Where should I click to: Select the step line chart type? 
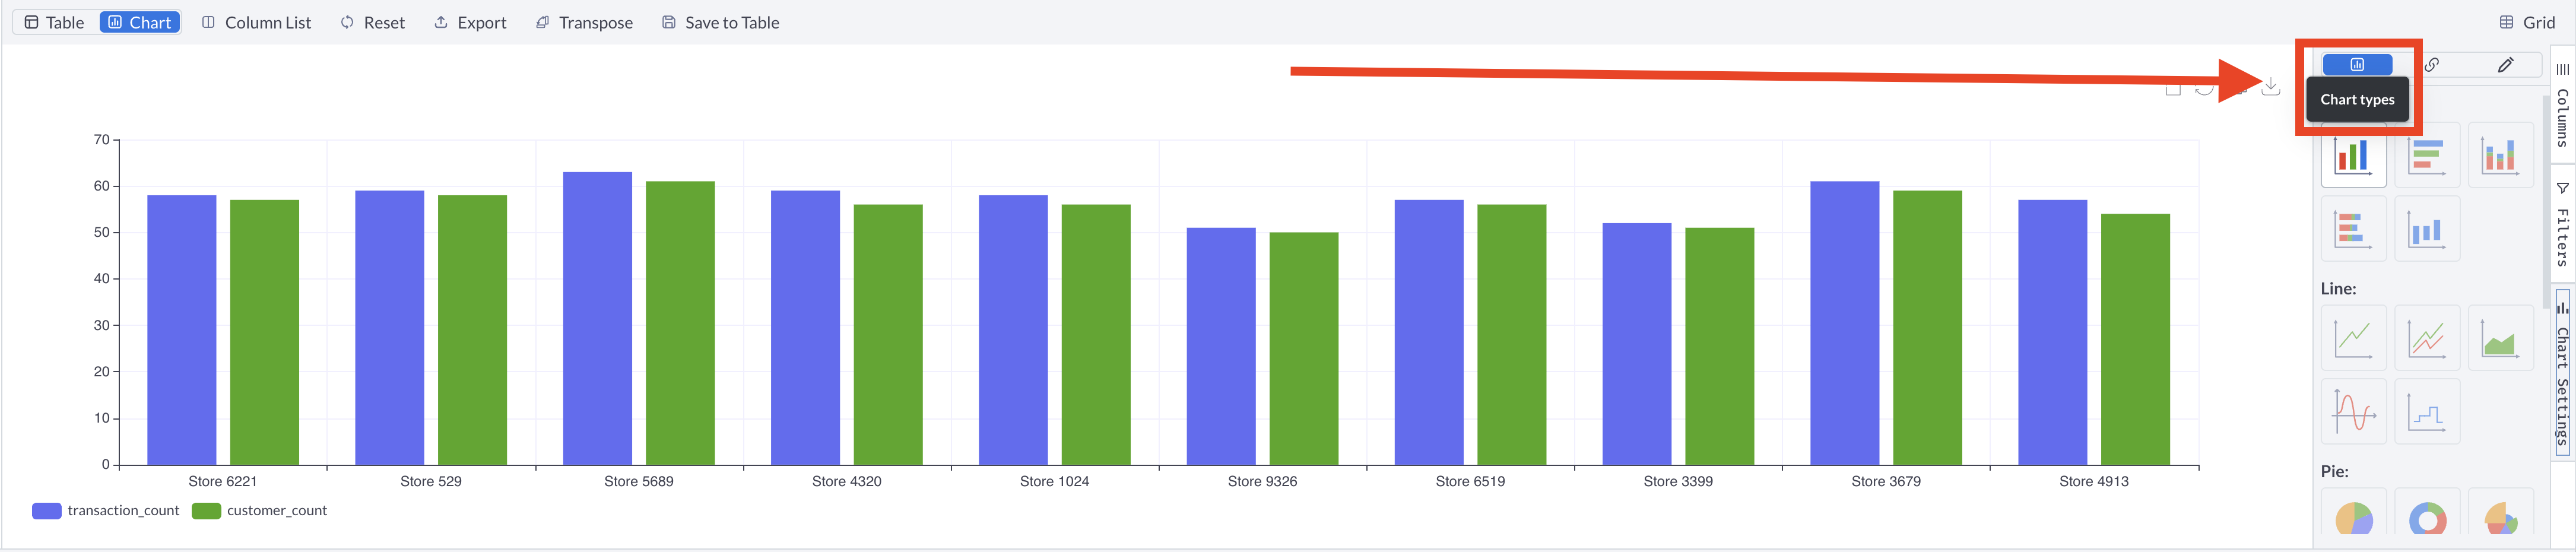(x=2428, y=411)
